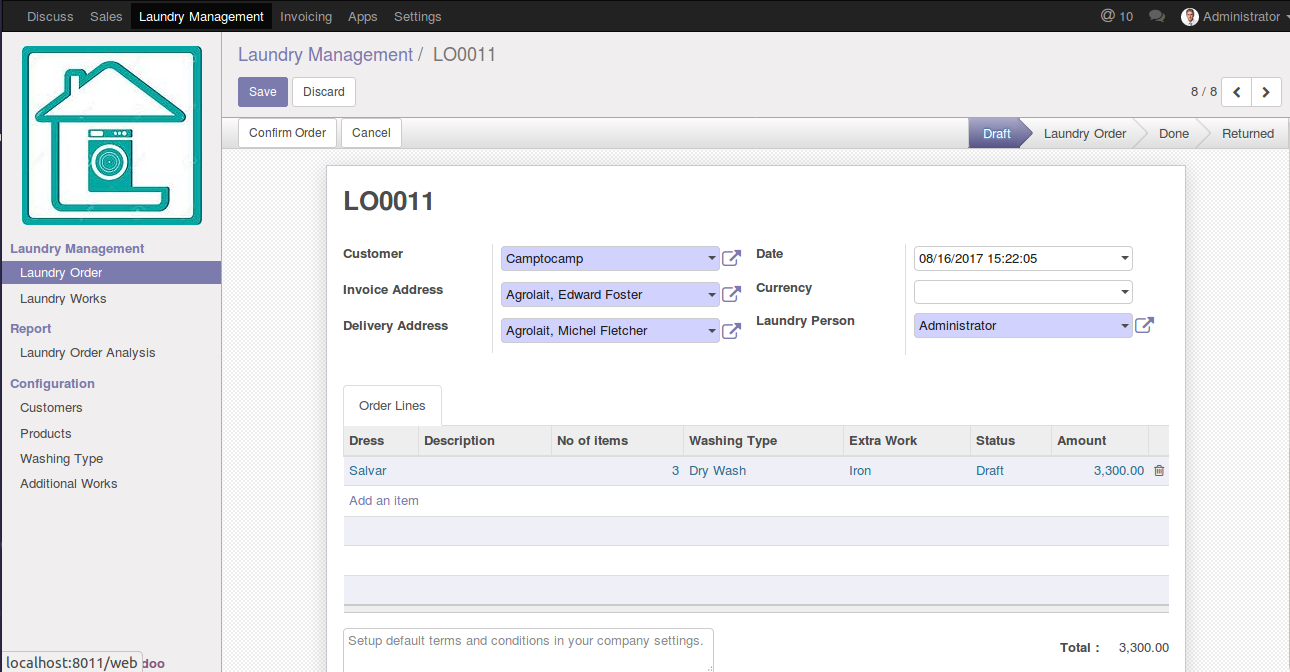1290x672 pixels.
Task: Open Invoice Address external link icon
Action: [x=731, y=294]
